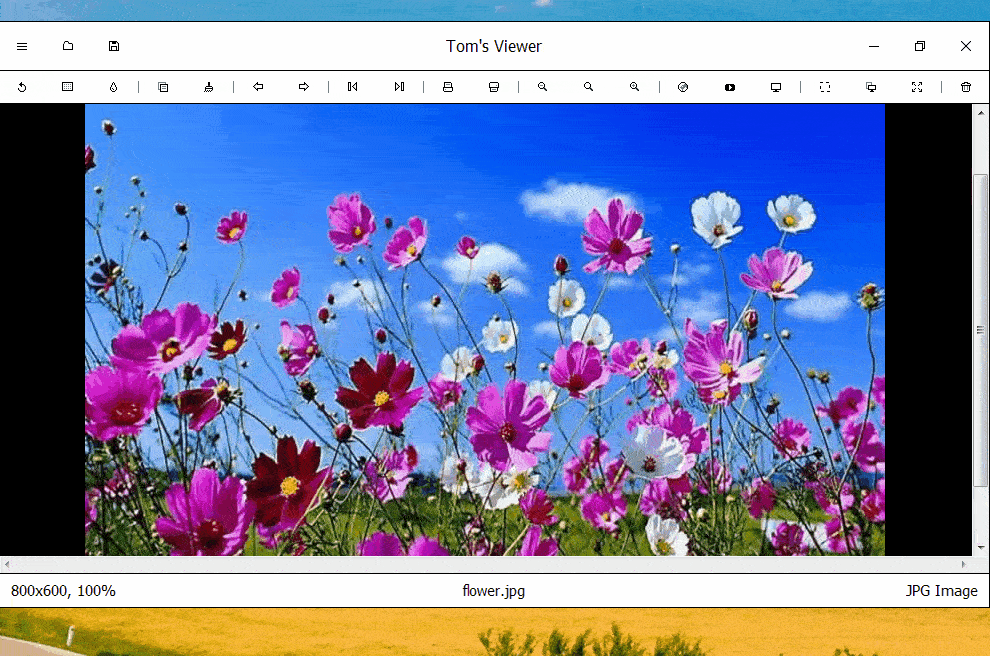Click the window-over-monitor icon
The width and height of the screenshot is (990, 656).
click(x=871, y=87)
